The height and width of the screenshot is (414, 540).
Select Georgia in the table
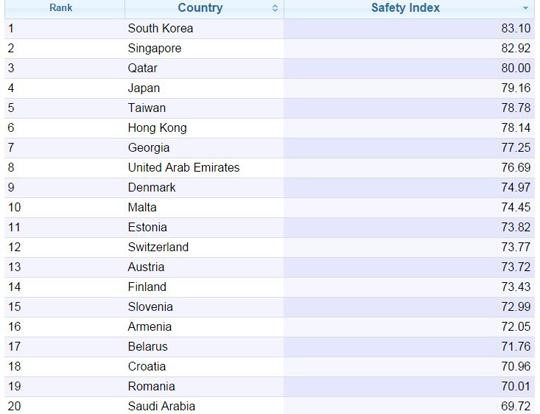coord(148,148)
